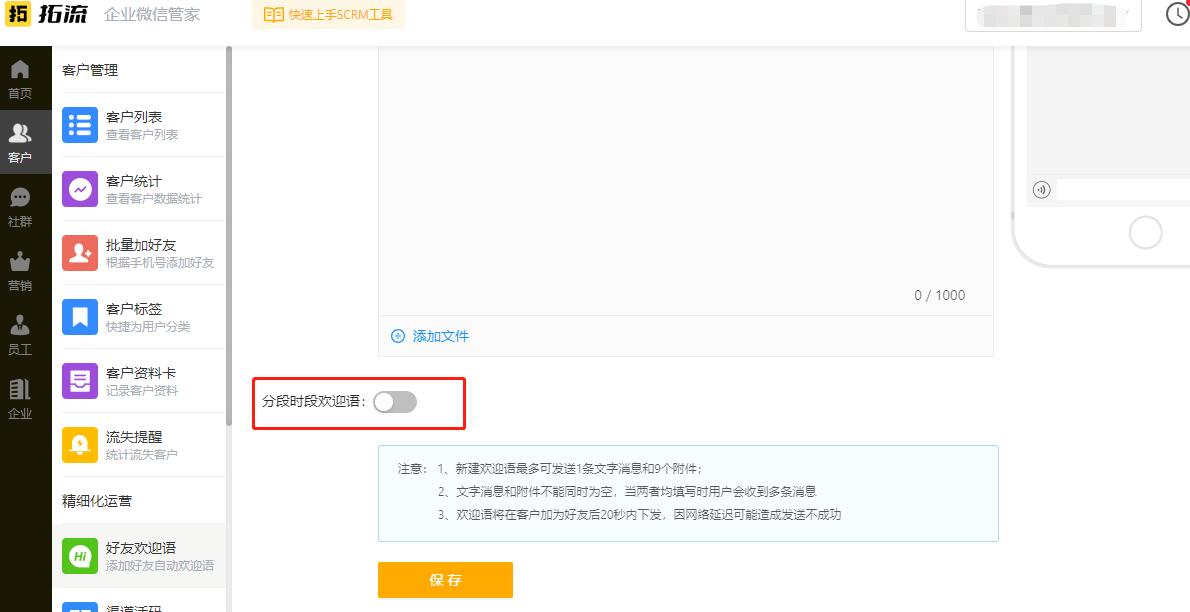
Task: Click the purple 客户统计 chart icon
Action: point(79,188)
